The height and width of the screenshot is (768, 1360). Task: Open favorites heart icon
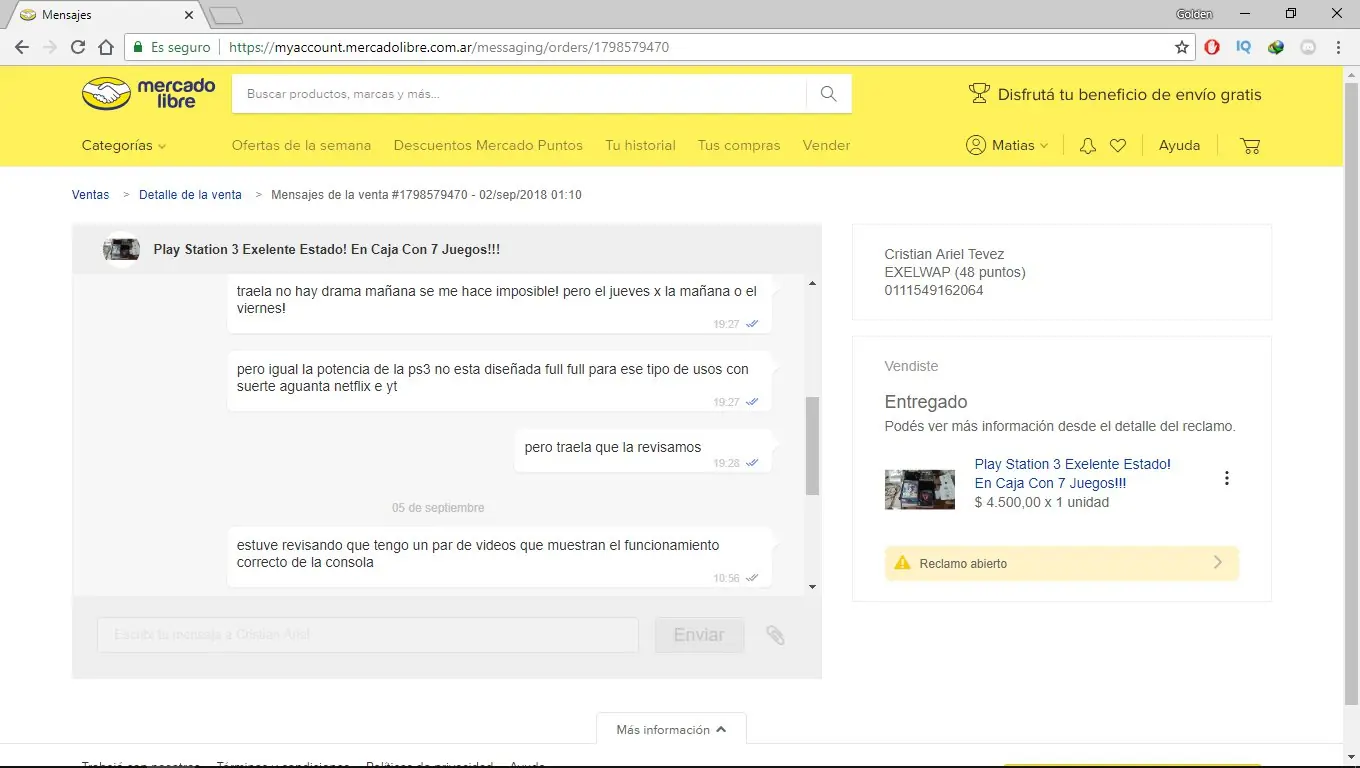(1118, 146)
